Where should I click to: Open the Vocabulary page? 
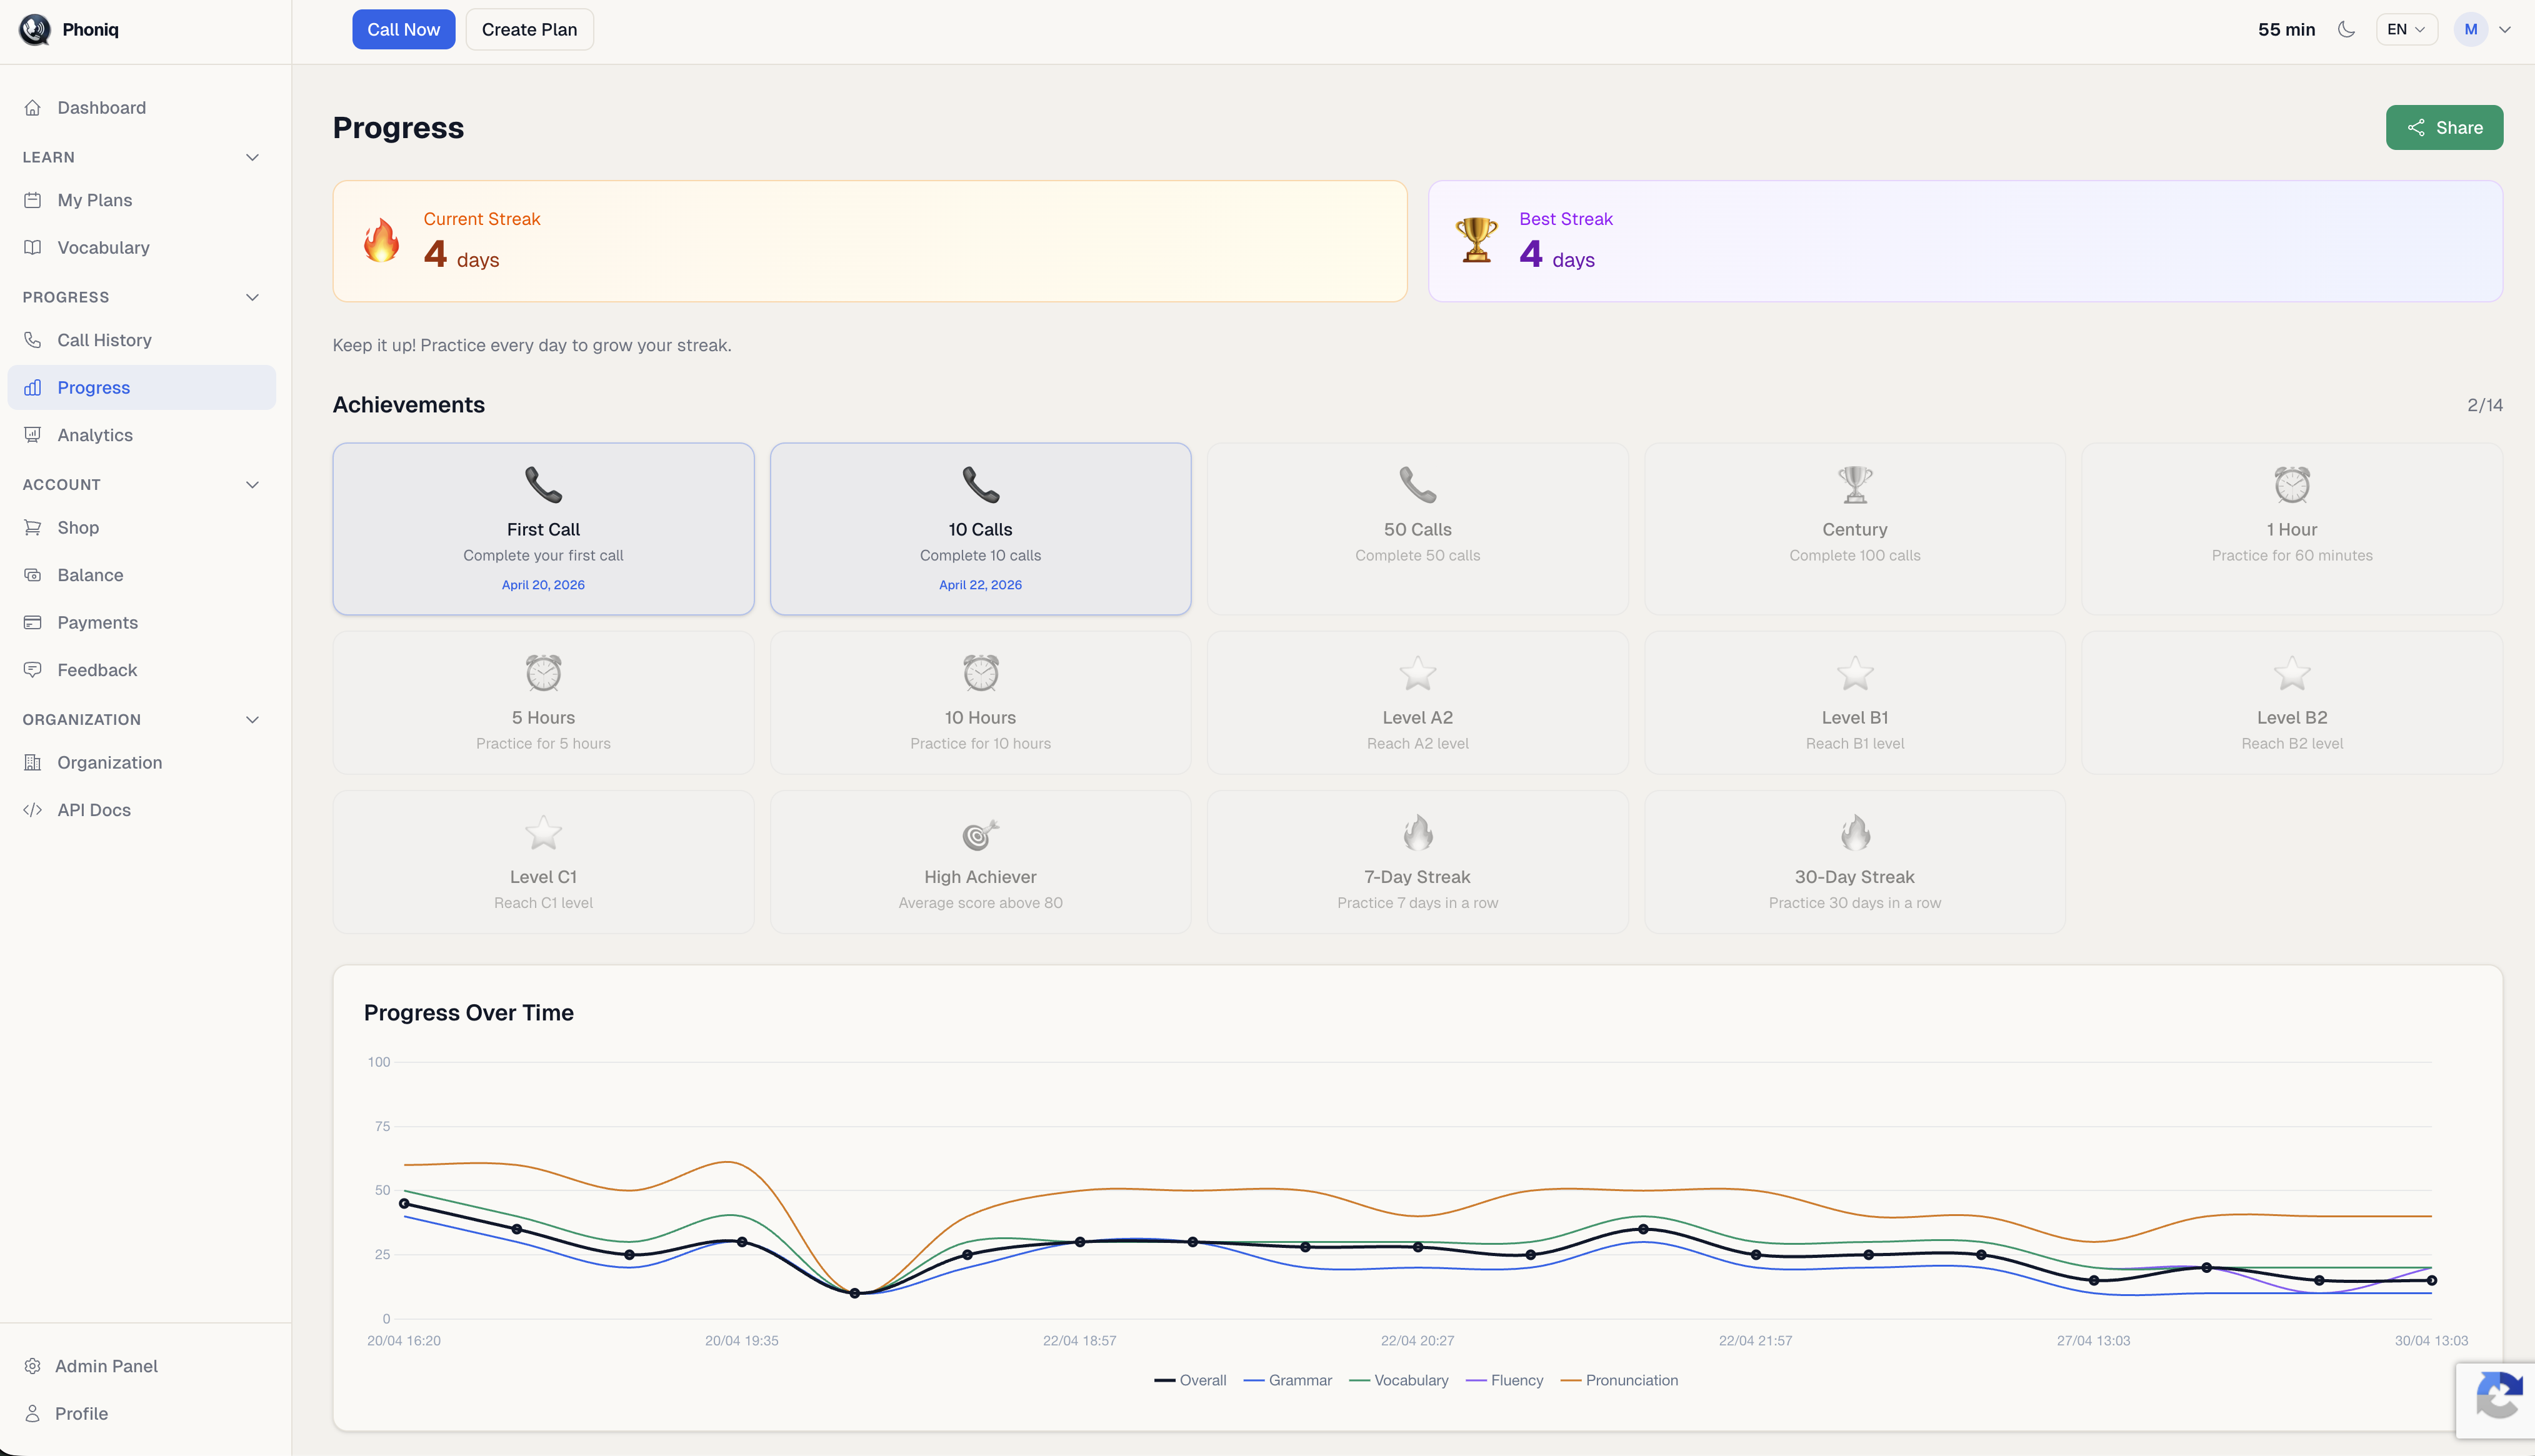[142, 247]
